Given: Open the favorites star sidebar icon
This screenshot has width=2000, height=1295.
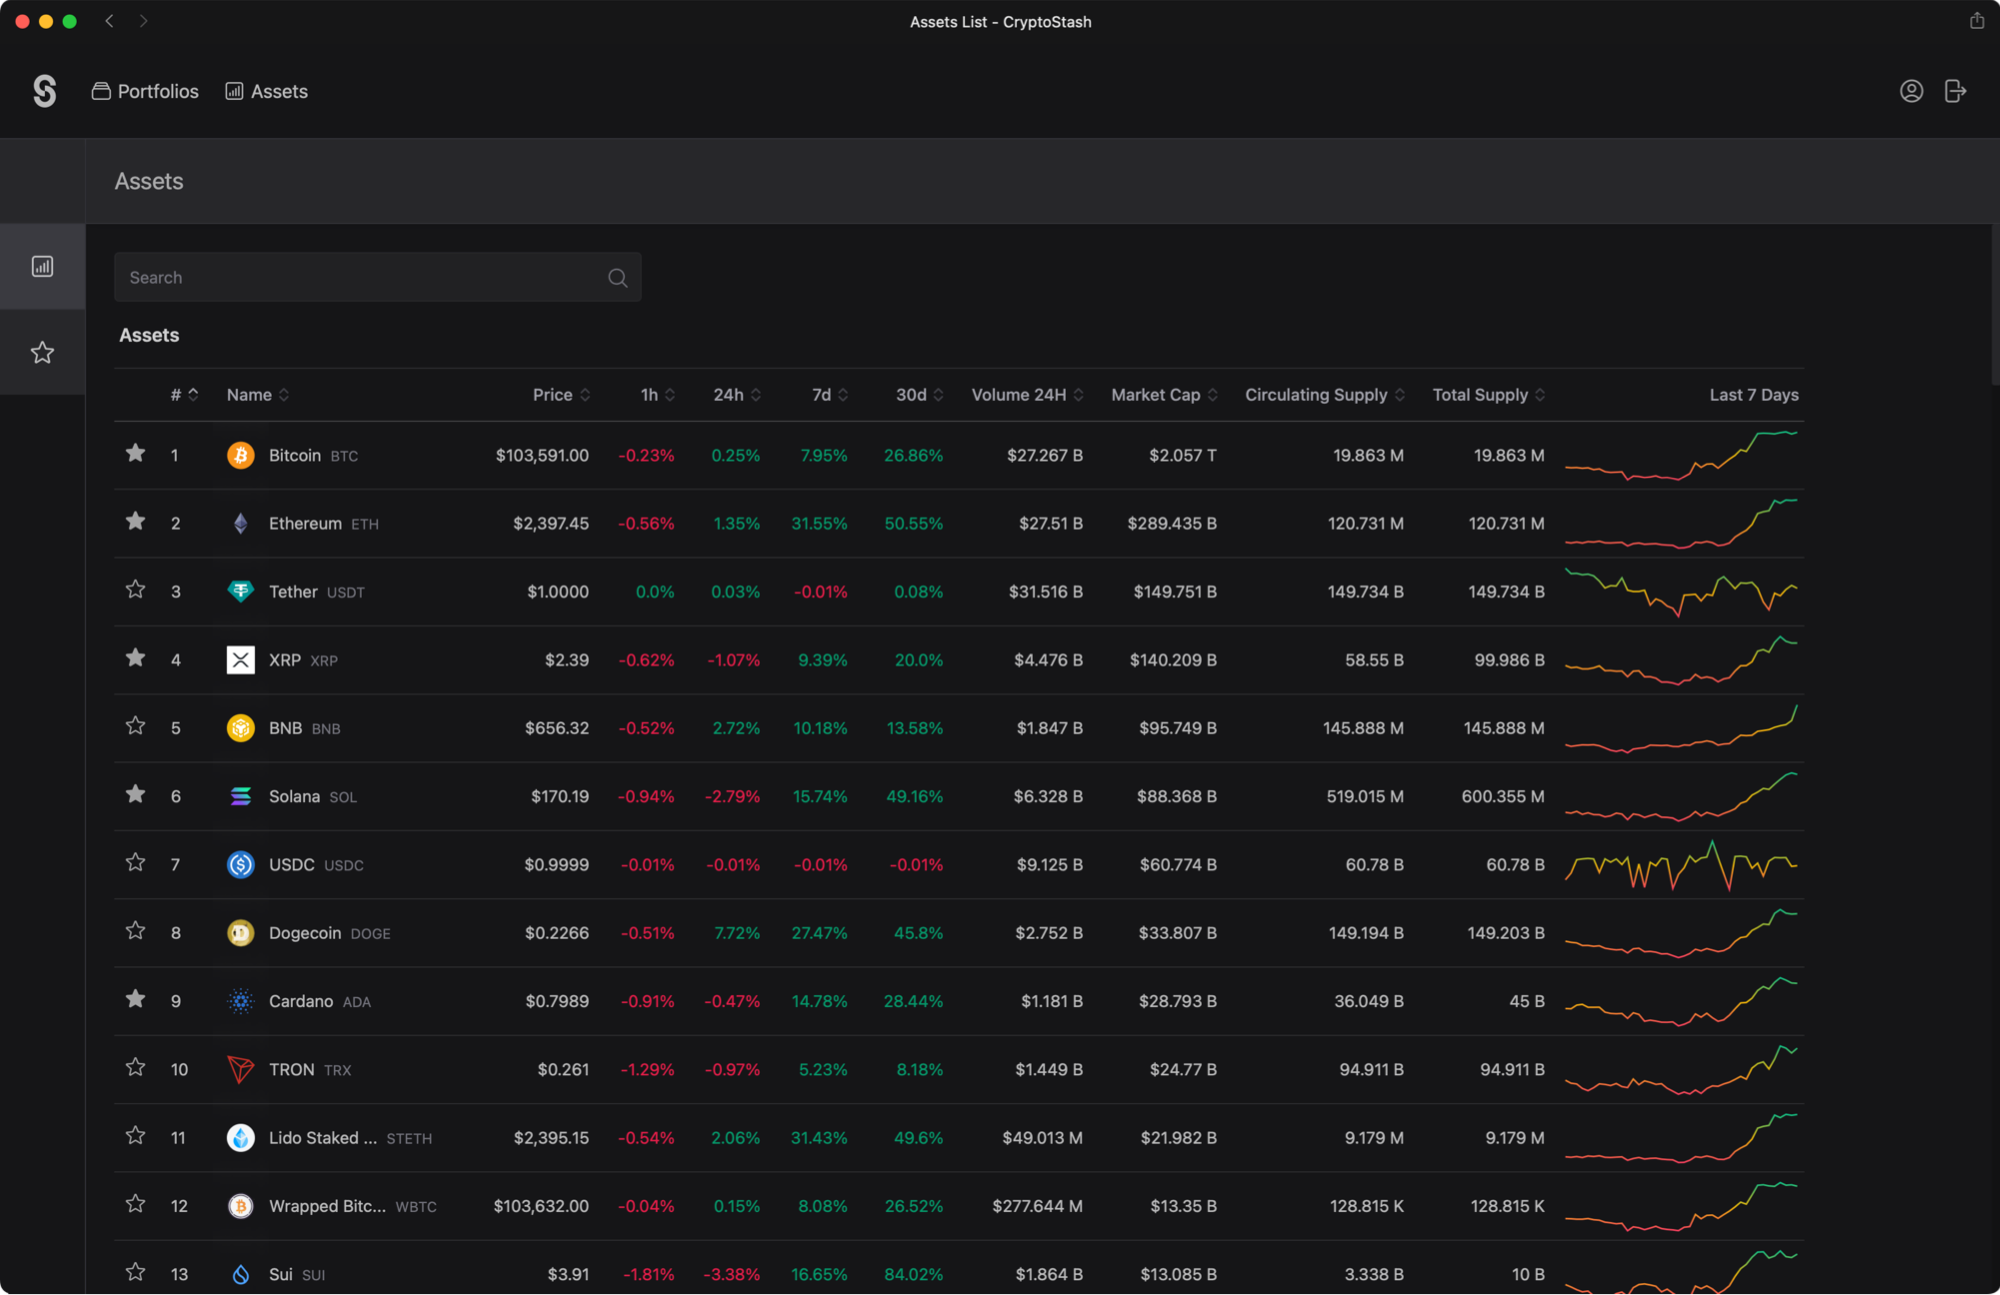Looking at the screenshot, I should [42, 352].
